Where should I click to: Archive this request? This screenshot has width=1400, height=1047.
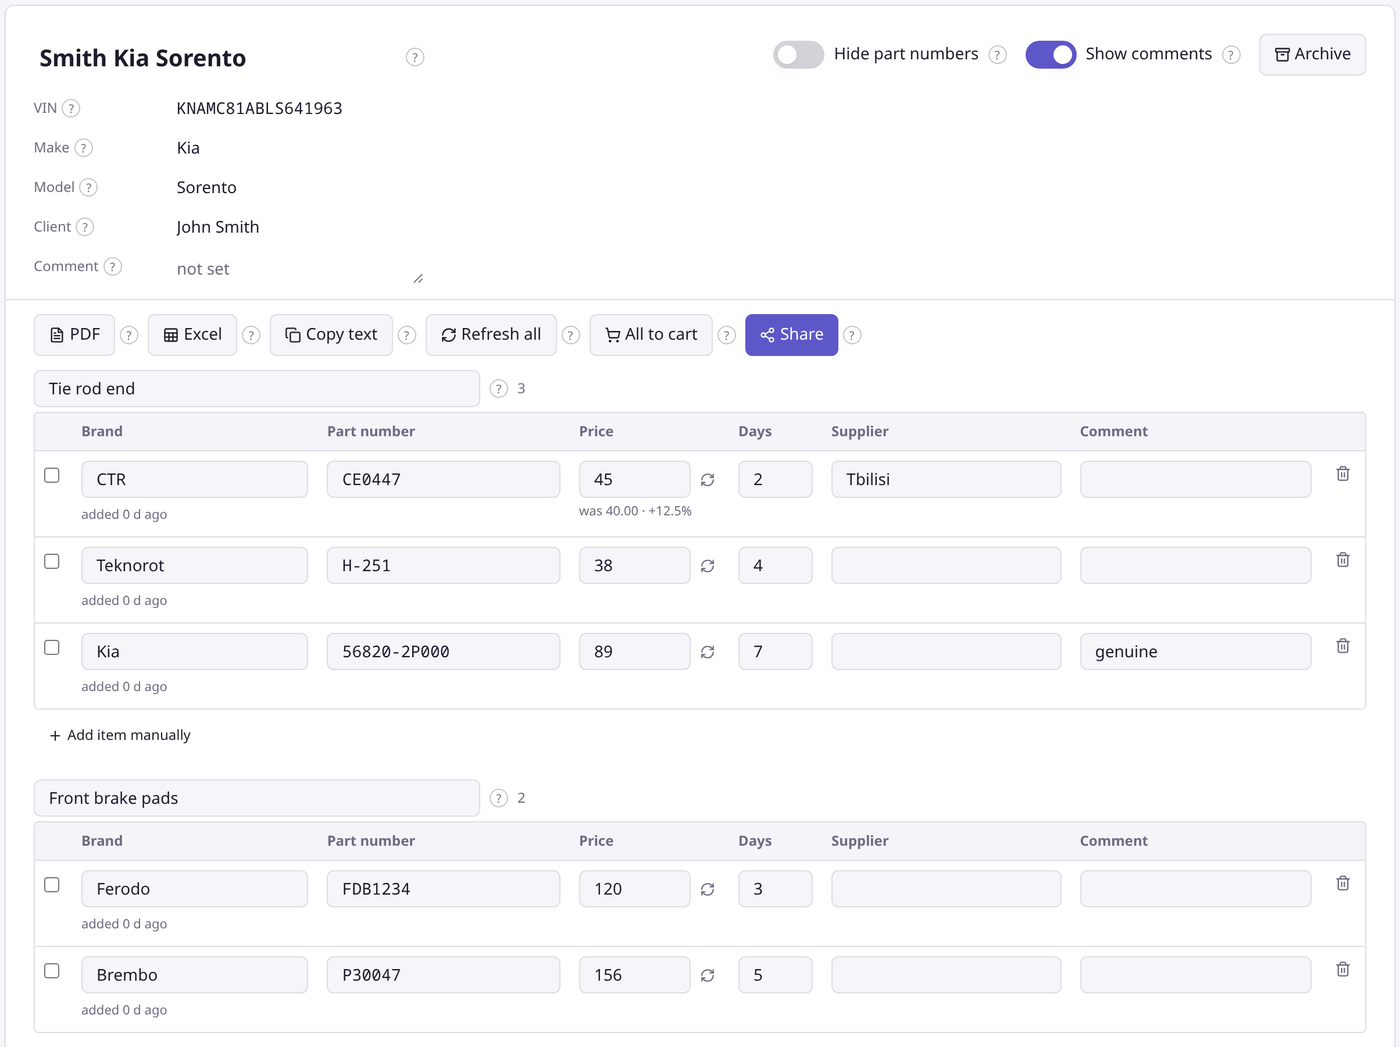coord(1313,54)
